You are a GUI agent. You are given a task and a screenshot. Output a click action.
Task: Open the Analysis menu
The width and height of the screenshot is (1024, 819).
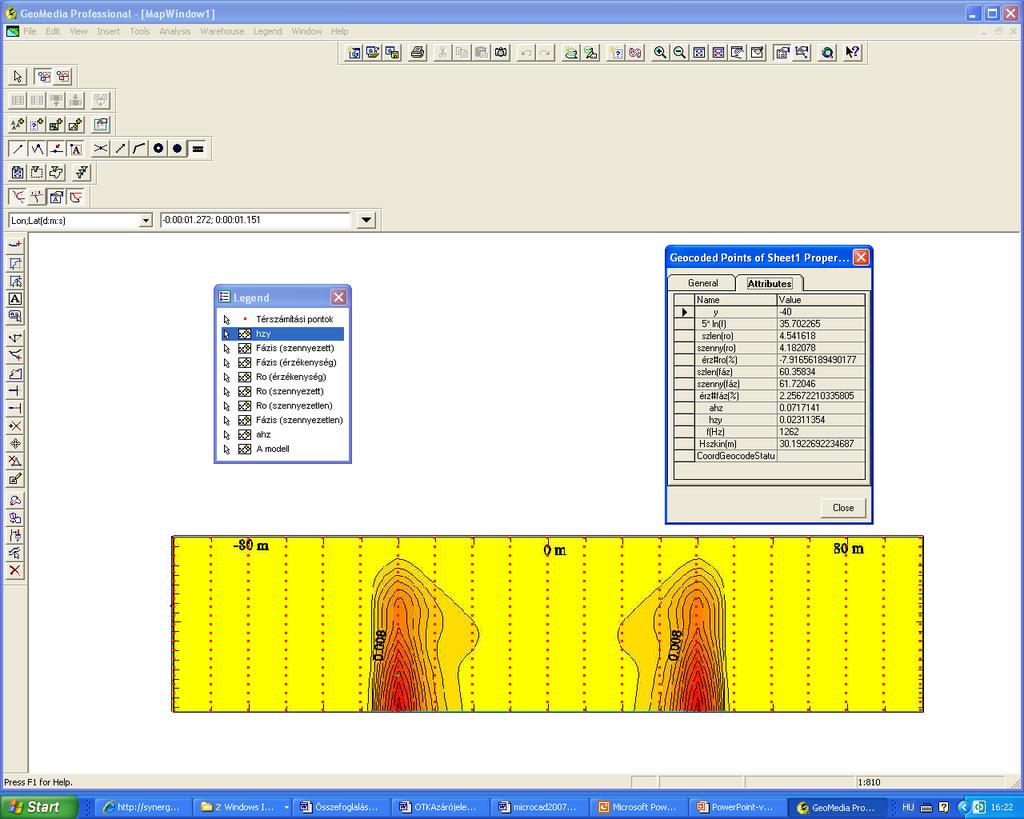[x=175, y=31]
